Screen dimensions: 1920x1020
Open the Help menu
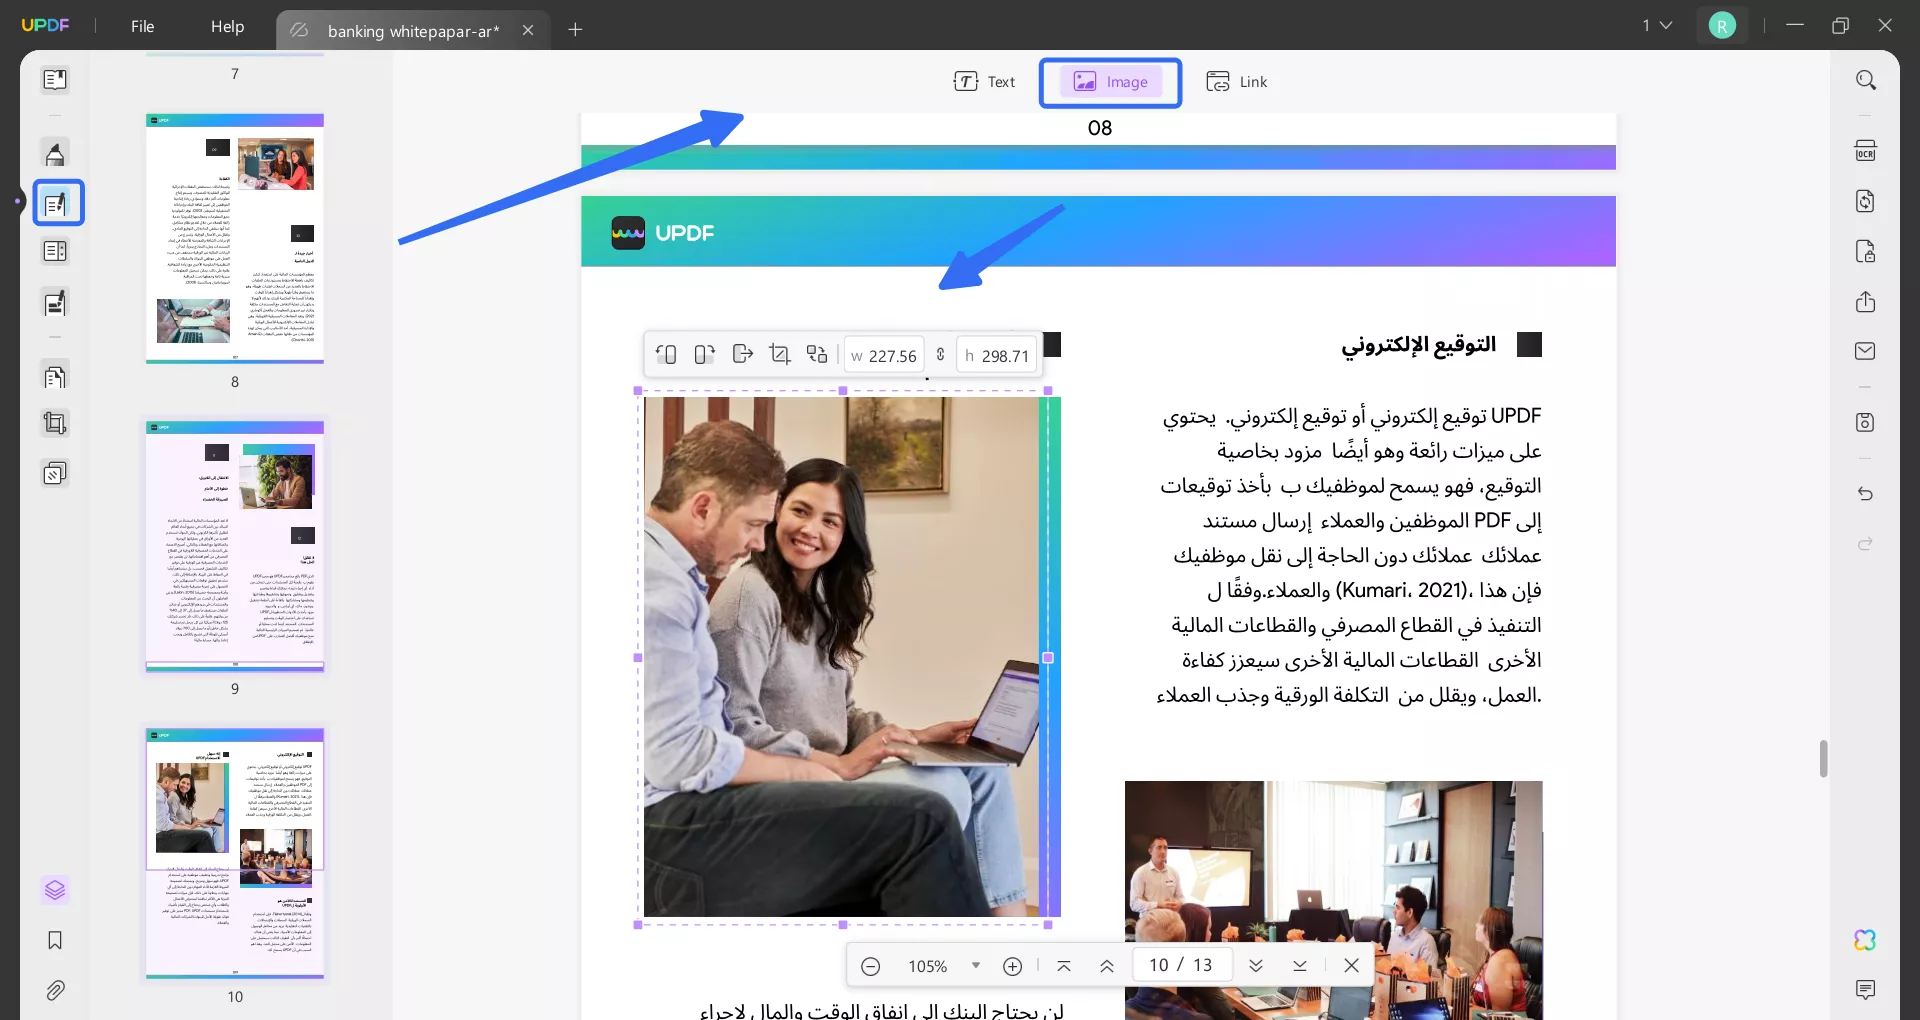228,26
